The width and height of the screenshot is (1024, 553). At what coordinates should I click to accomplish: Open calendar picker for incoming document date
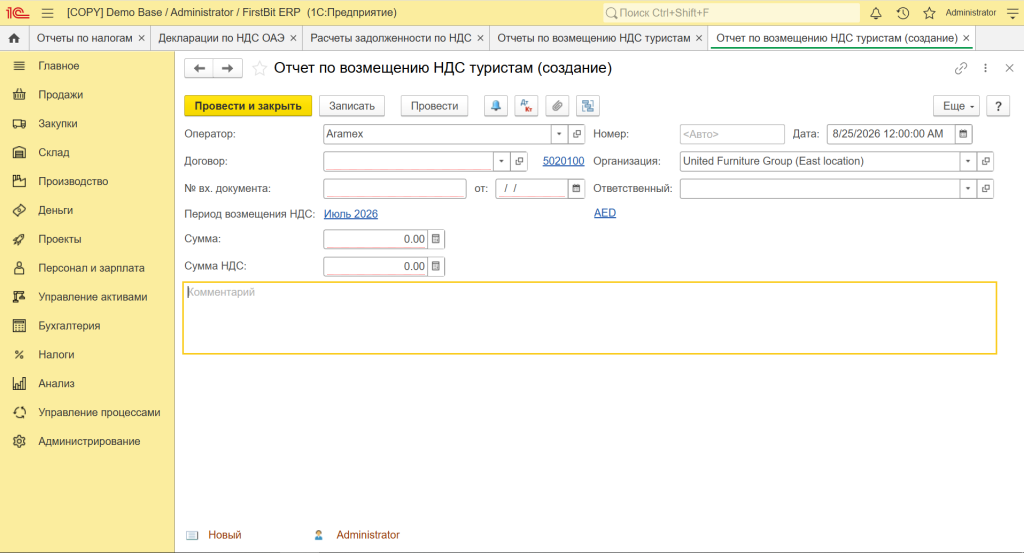576,188
